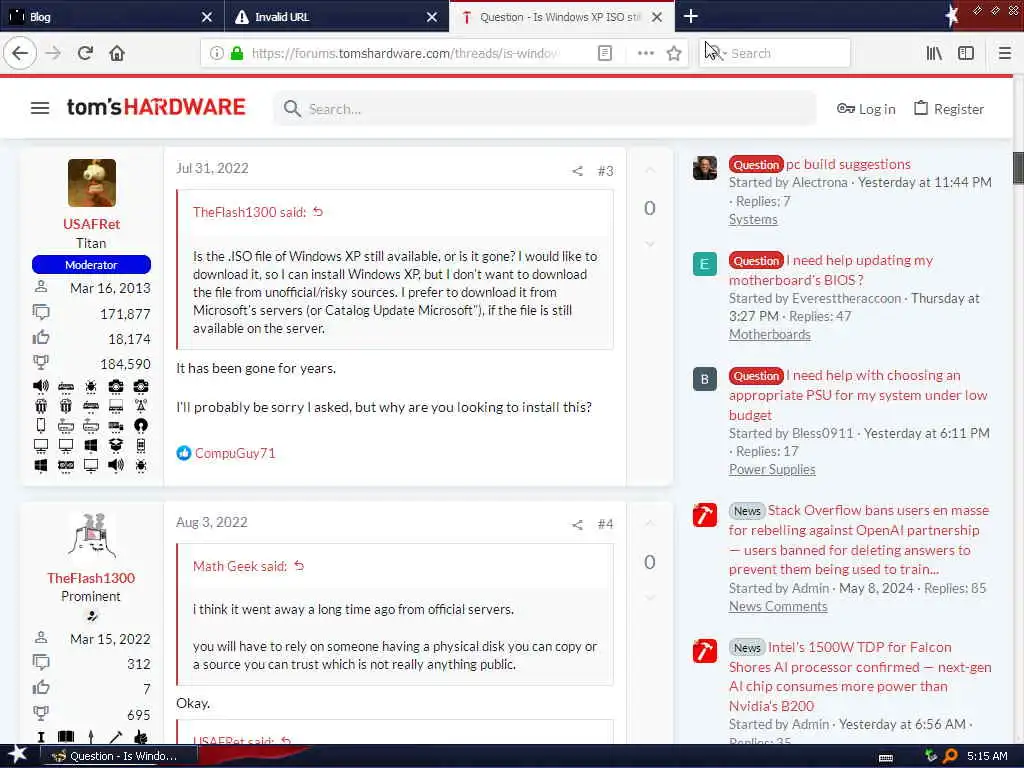Screen dimensions: 1024x768
Task: Click the Power Supplies forum link
Action: point(772,470)
